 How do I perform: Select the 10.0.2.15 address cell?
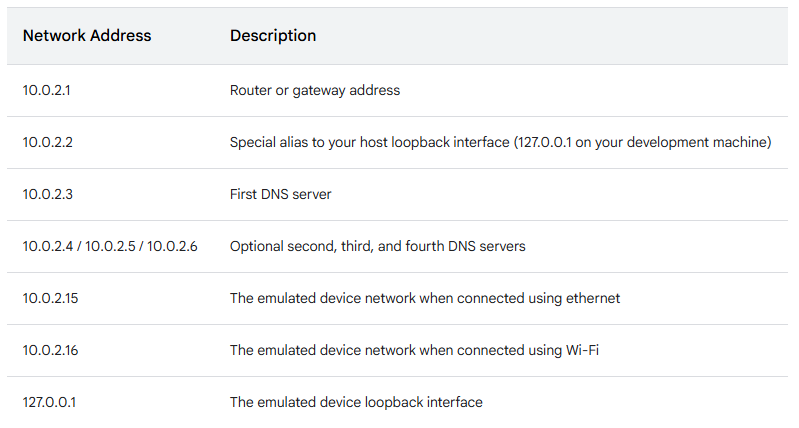pos(50,298)
